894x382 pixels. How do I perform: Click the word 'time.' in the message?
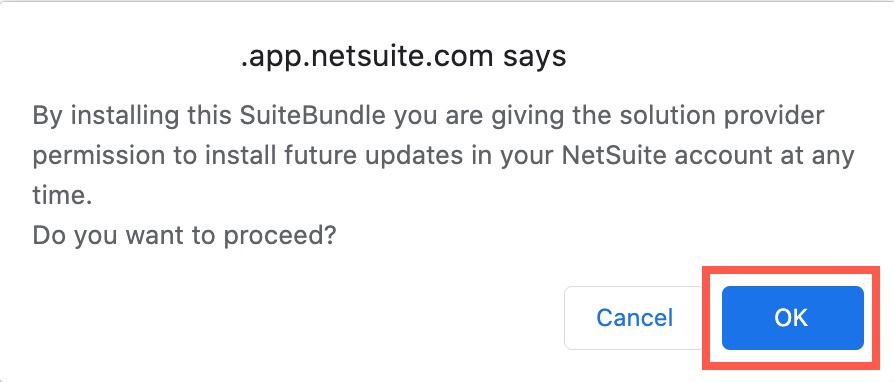[x=62, y=196]
